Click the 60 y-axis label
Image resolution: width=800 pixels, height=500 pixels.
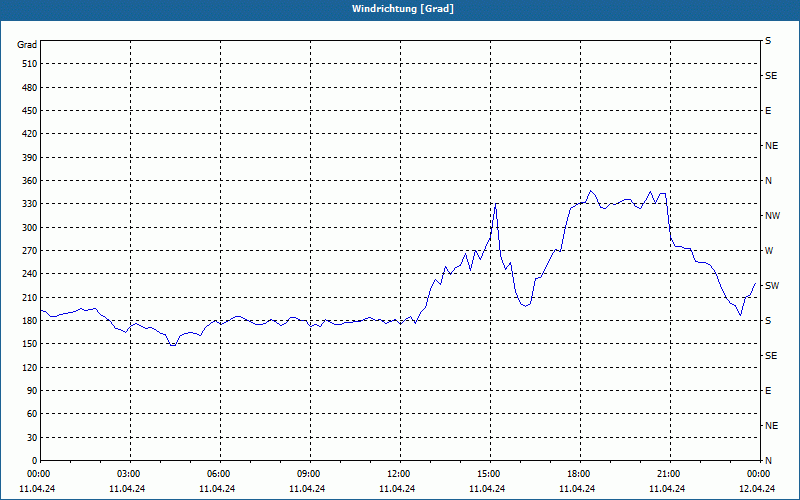32,414
